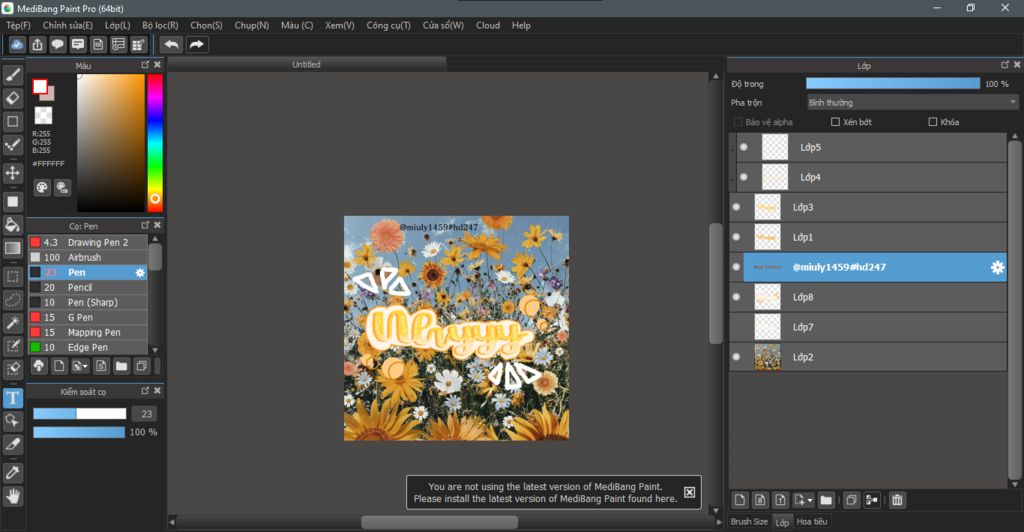Expand the add-brush dropdown button

pyautogui.click(x=80, y=366)
